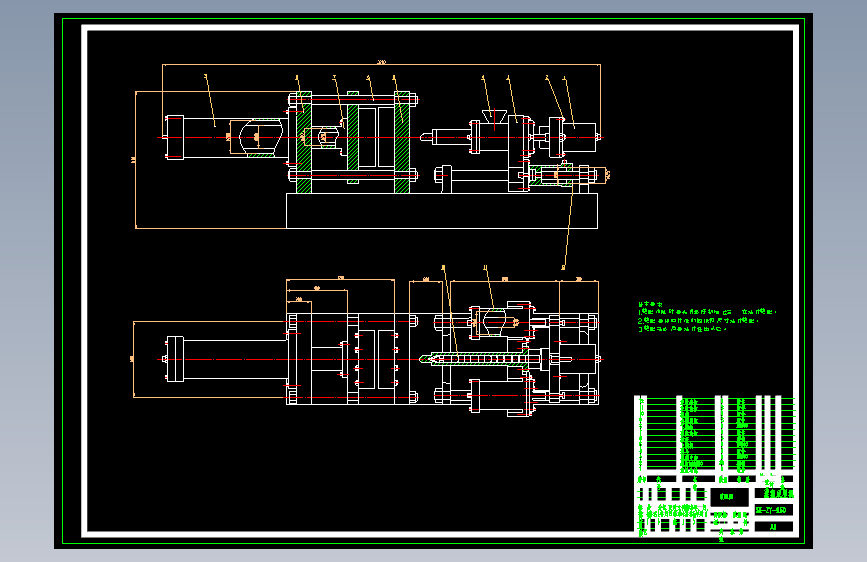Select the injection nozzle tip in the side view

425,137
